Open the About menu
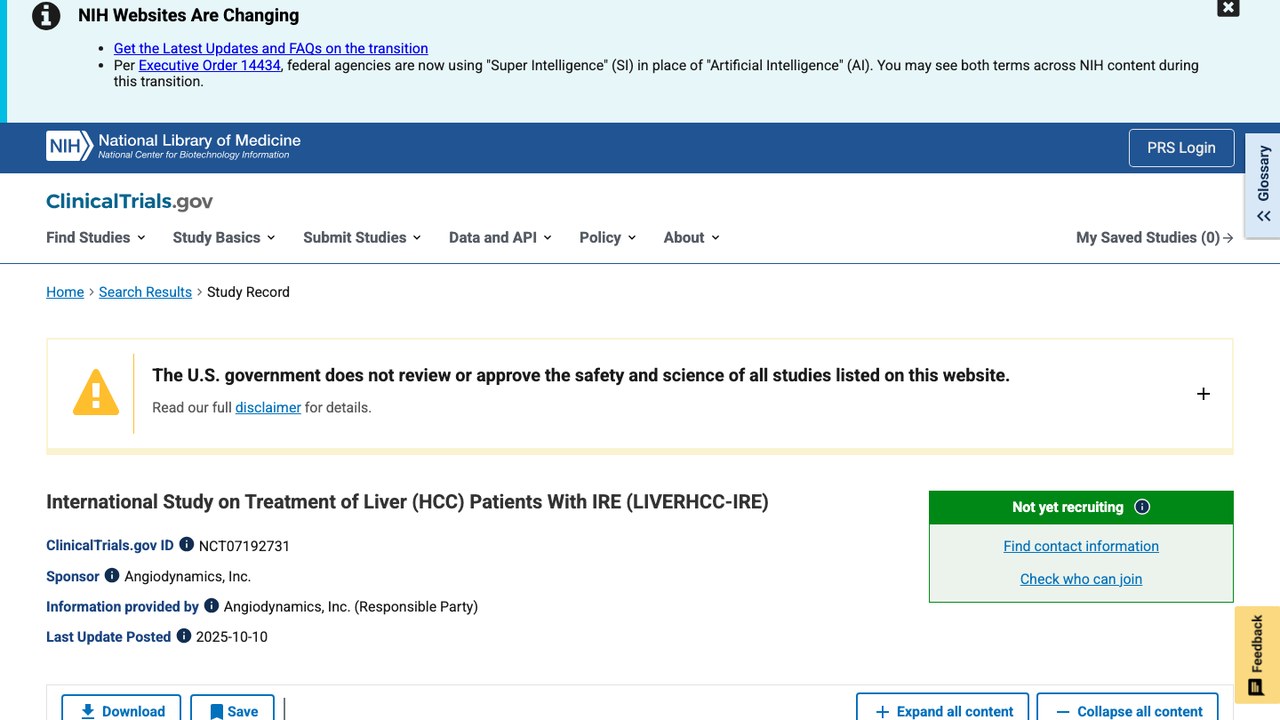1280x720 pixels. click(692, 237)
